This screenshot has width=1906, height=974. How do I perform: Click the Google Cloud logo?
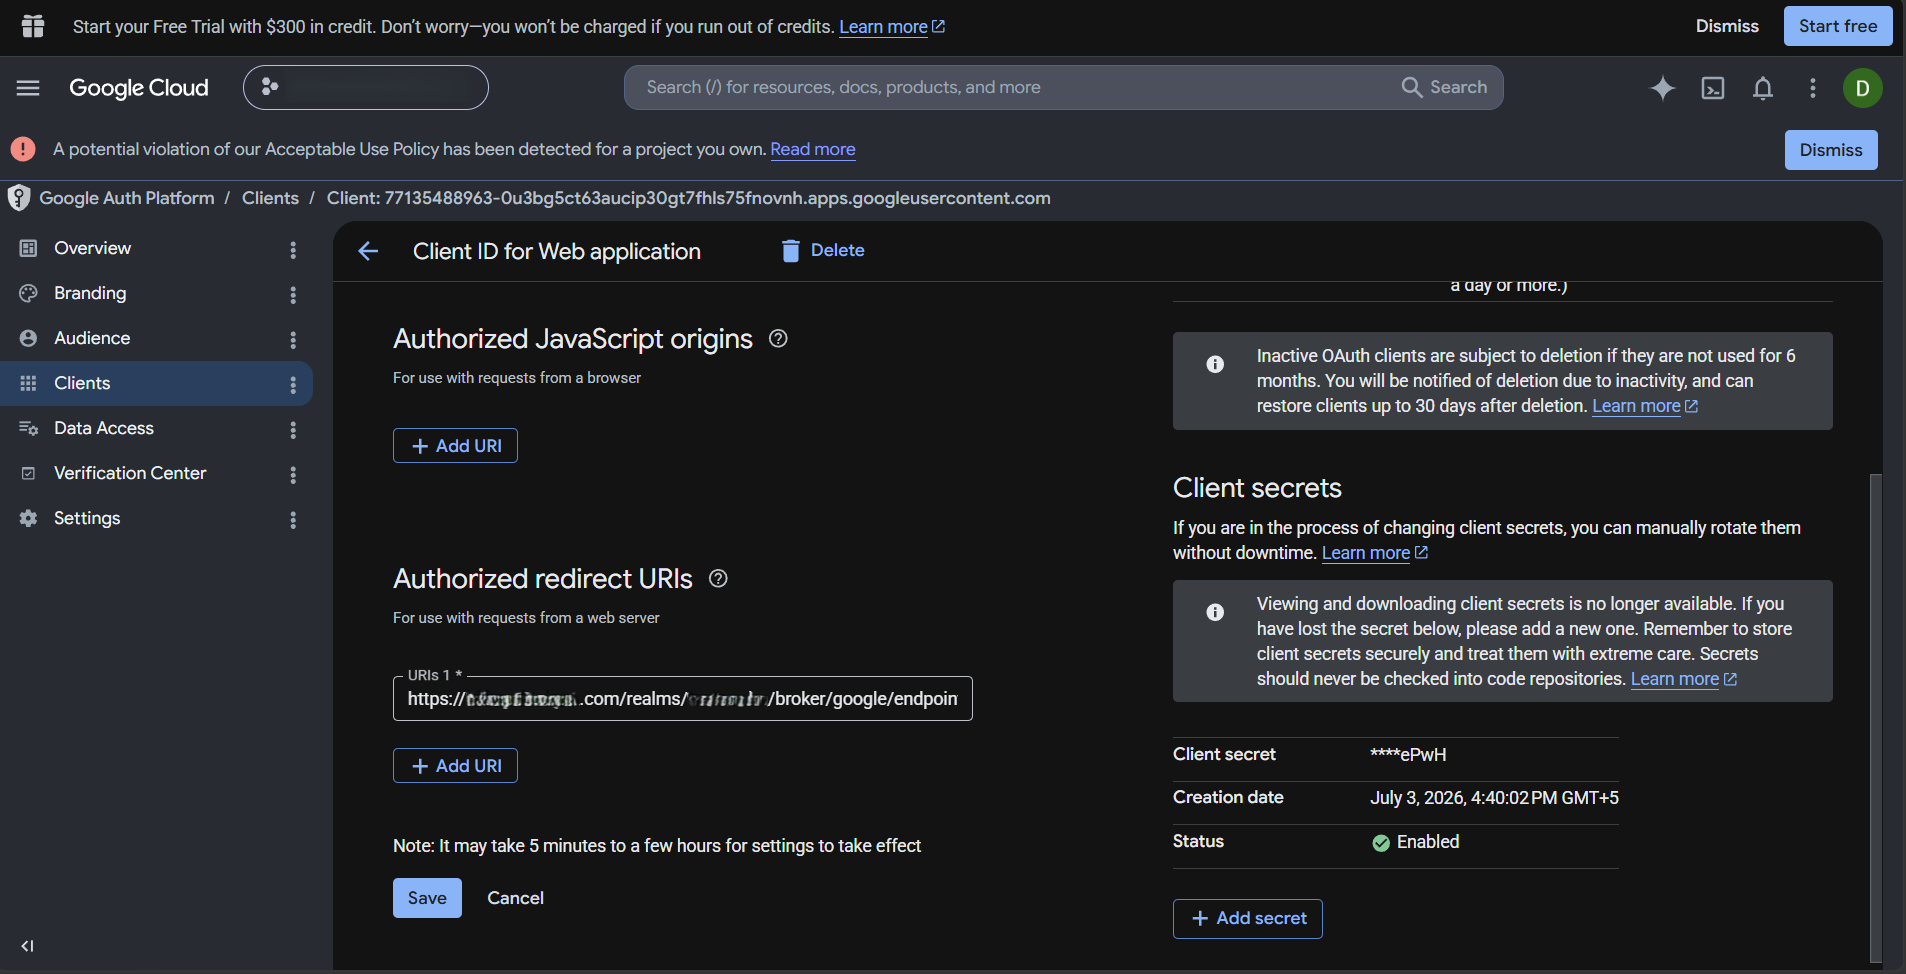[139, 88]
